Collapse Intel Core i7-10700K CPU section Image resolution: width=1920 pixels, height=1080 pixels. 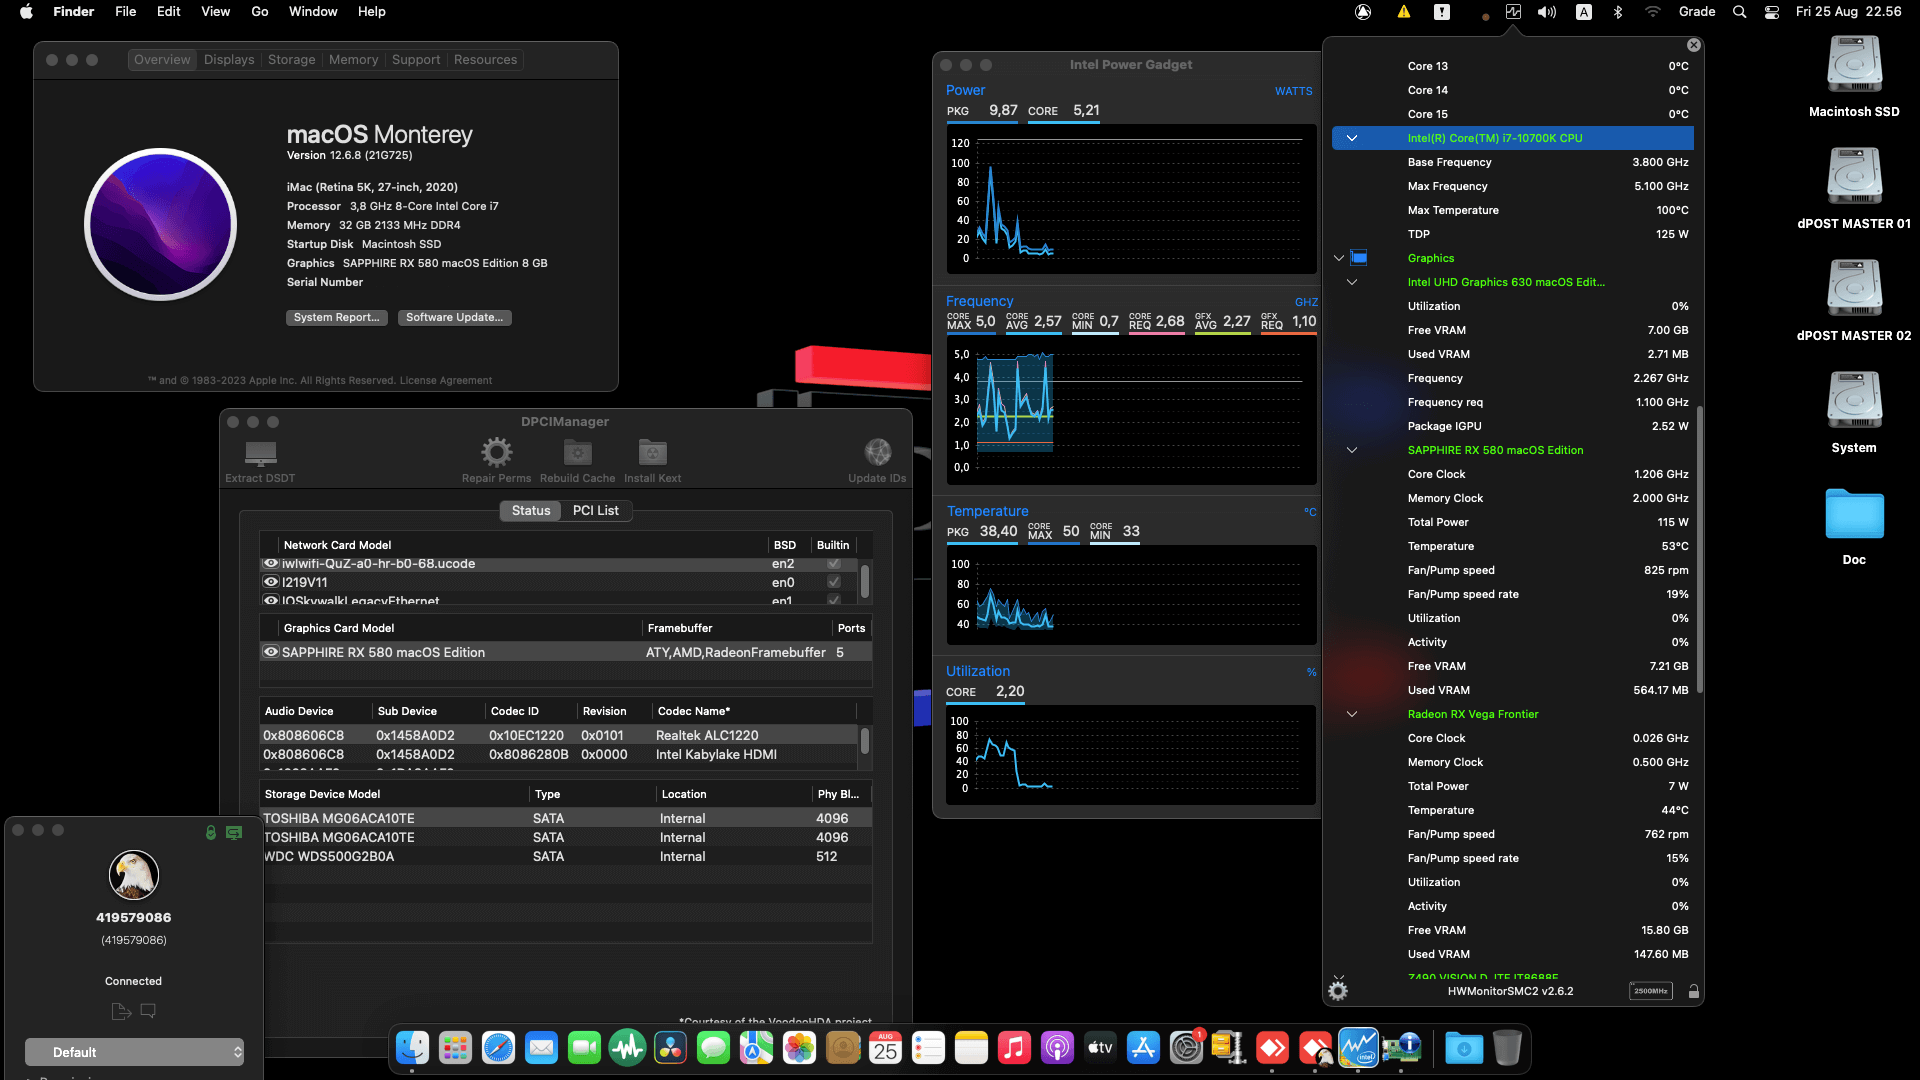[x=1351, y=138]
